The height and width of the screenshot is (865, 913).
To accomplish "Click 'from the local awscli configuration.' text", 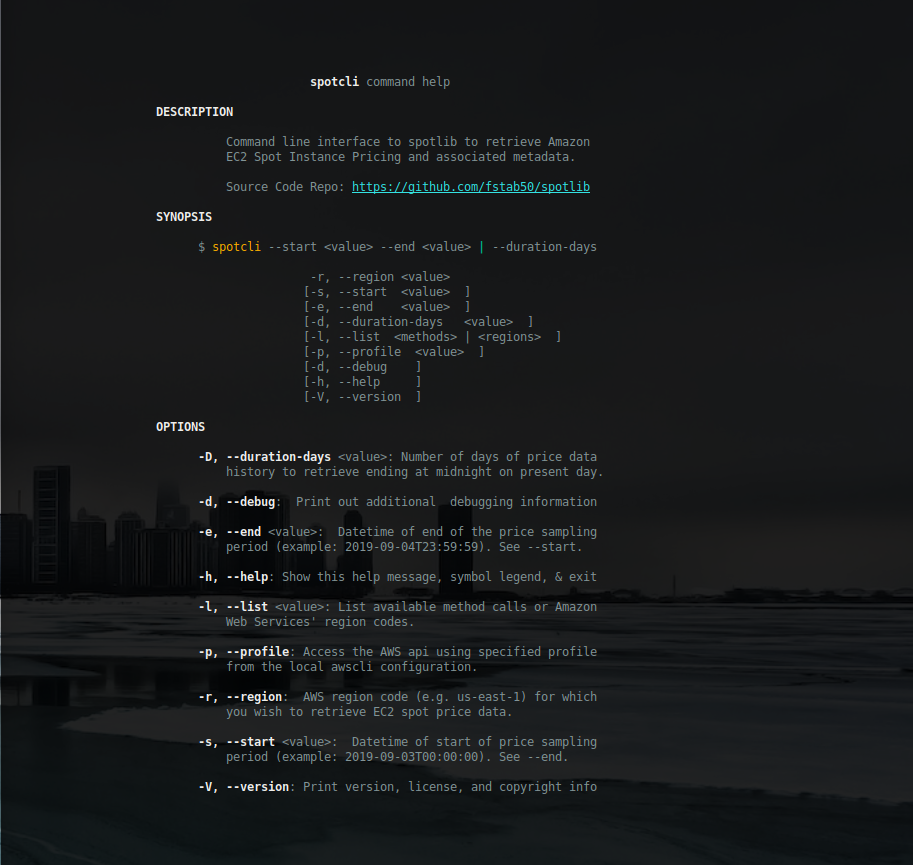I will point(352,667).
